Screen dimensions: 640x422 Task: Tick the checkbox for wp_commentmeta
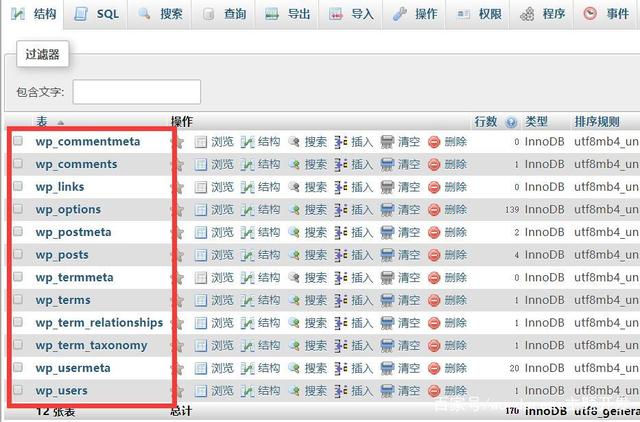18,141
